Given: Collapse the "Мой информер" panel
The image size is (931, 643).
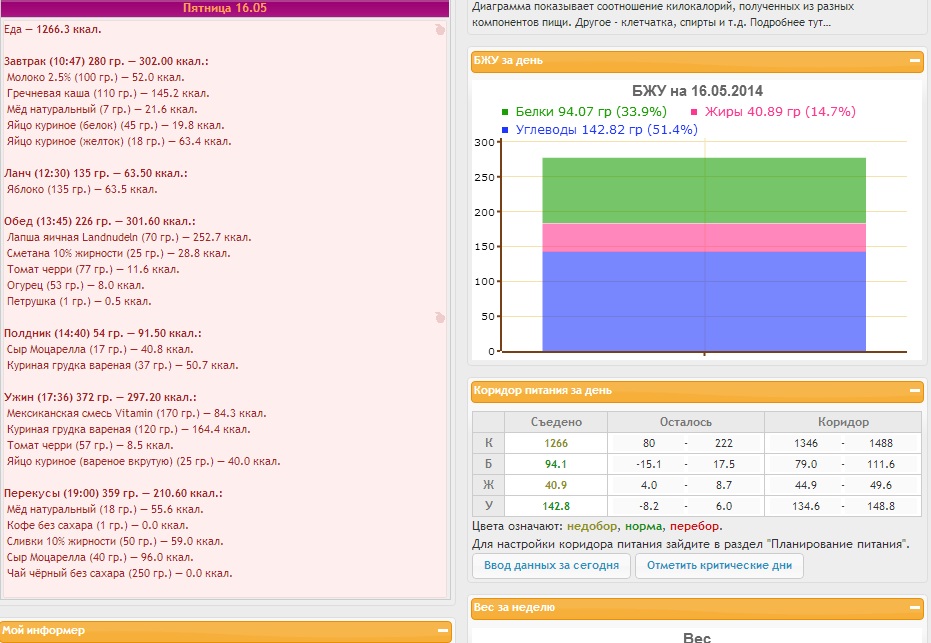Looking at the screenshot, I should tap(443, 631).
